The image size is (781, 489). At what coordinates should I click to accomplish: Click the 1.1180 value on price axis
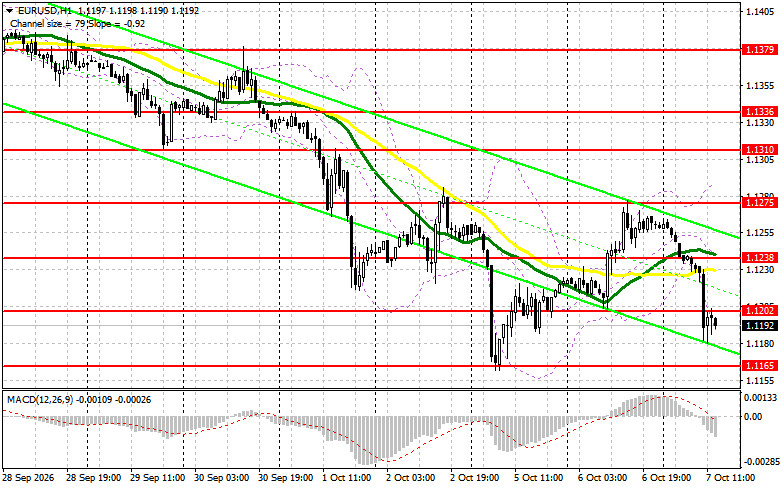(x=760, y=344)
